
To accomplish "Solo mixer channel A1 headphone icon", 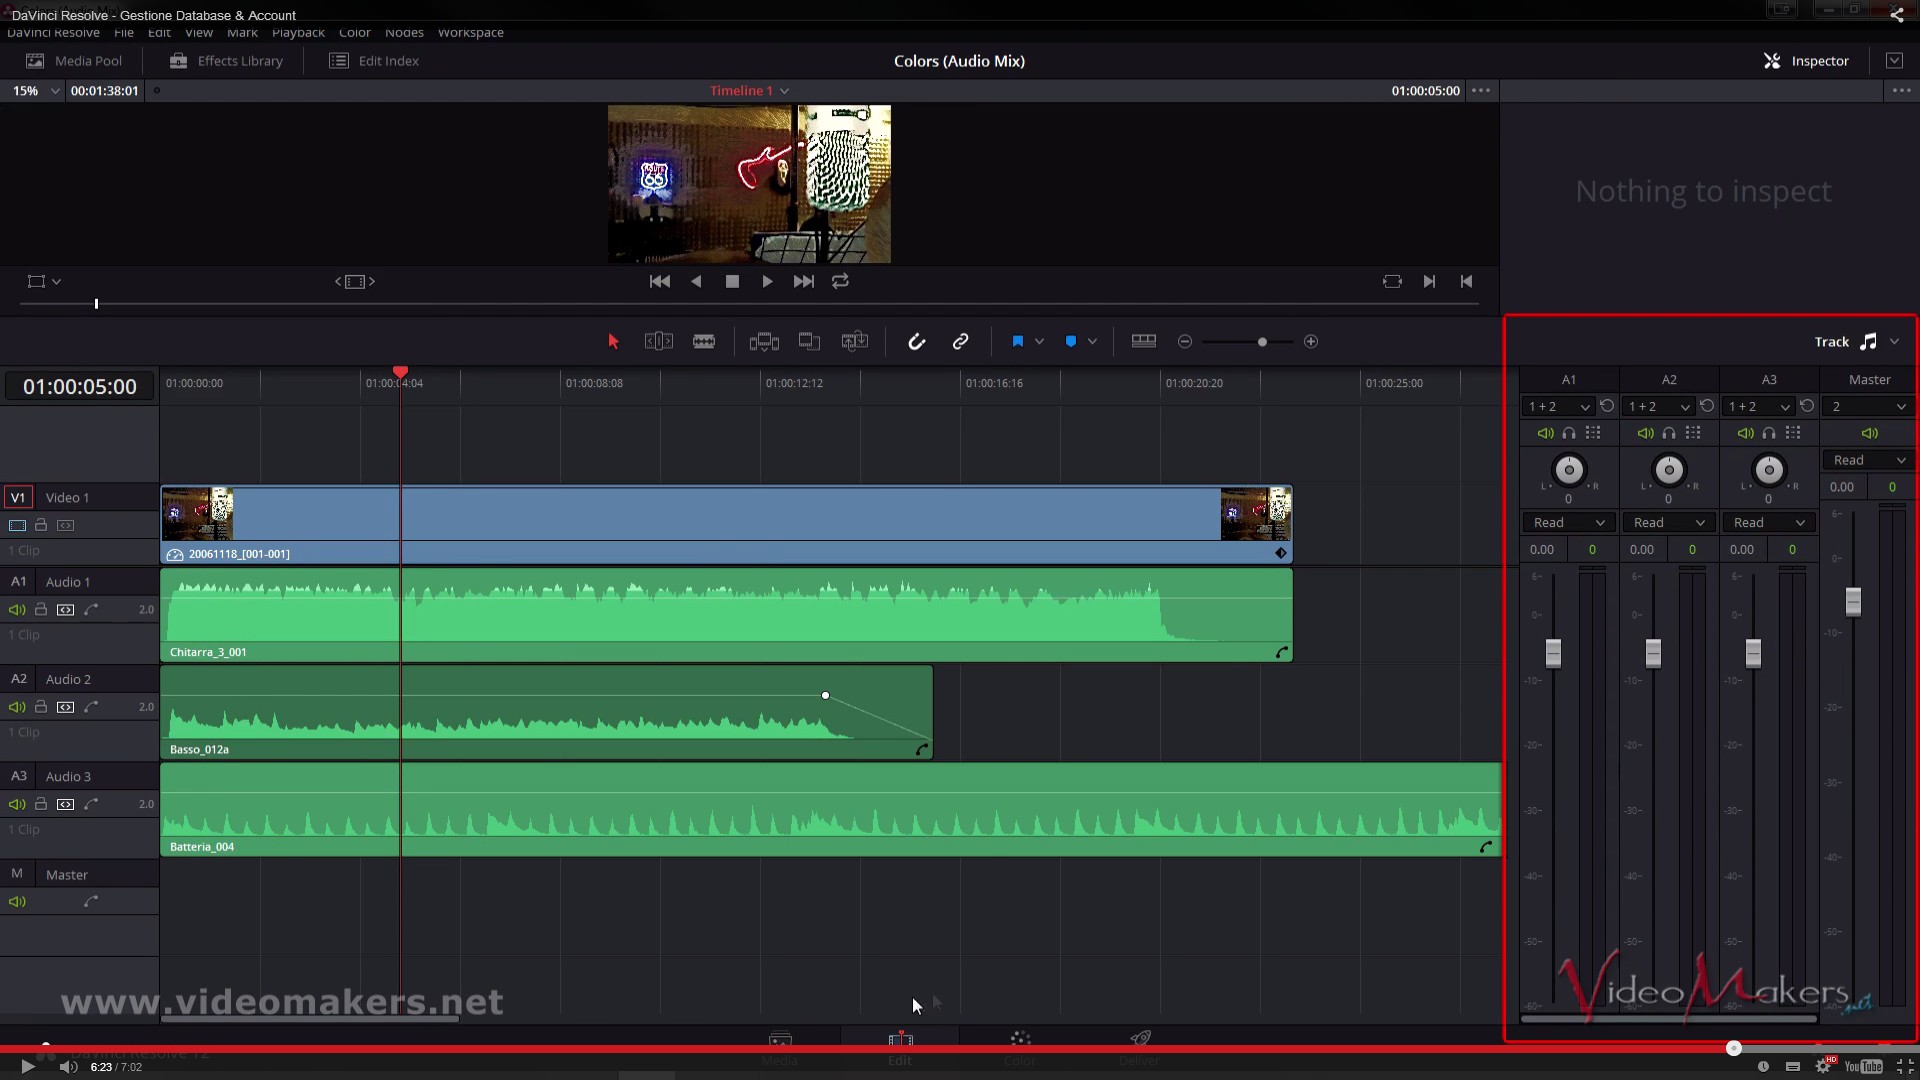I will click(1569, 434).
